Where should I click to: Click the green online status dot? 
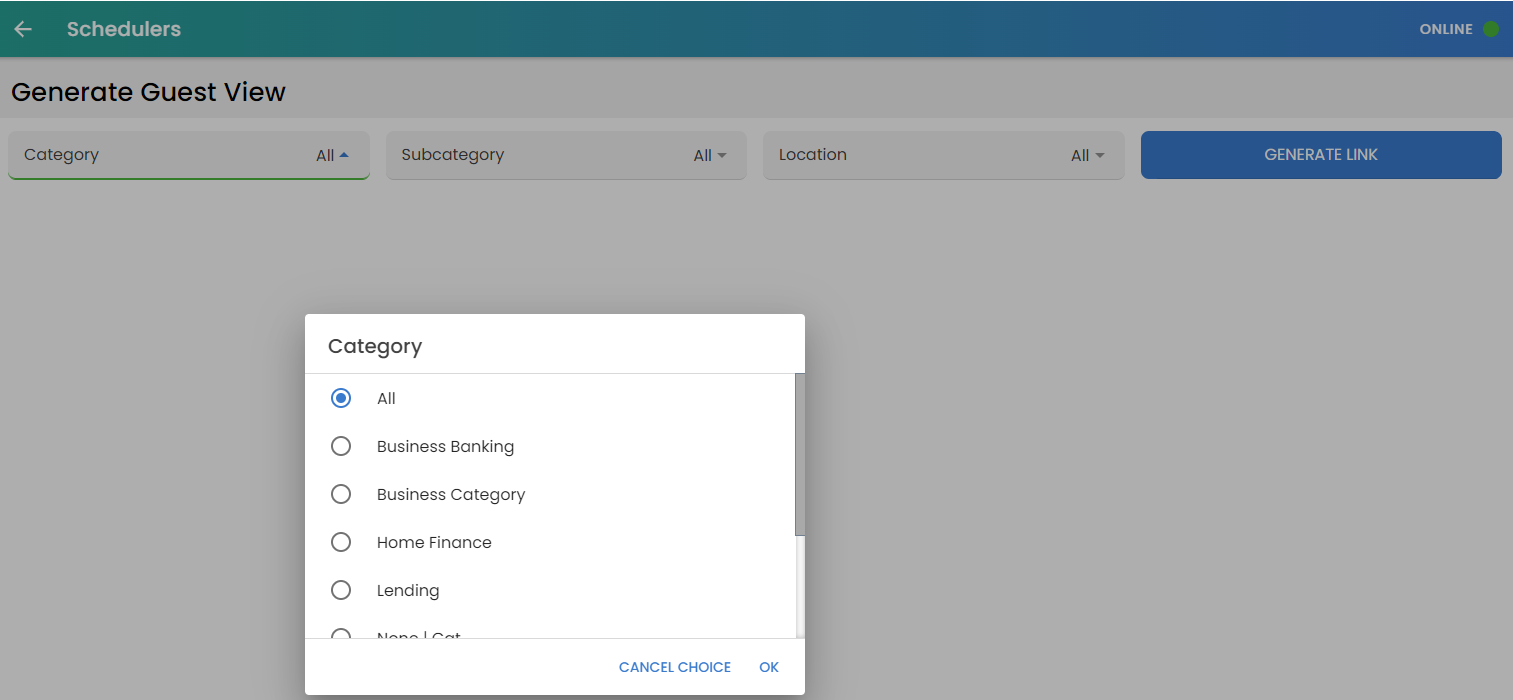1491,29
